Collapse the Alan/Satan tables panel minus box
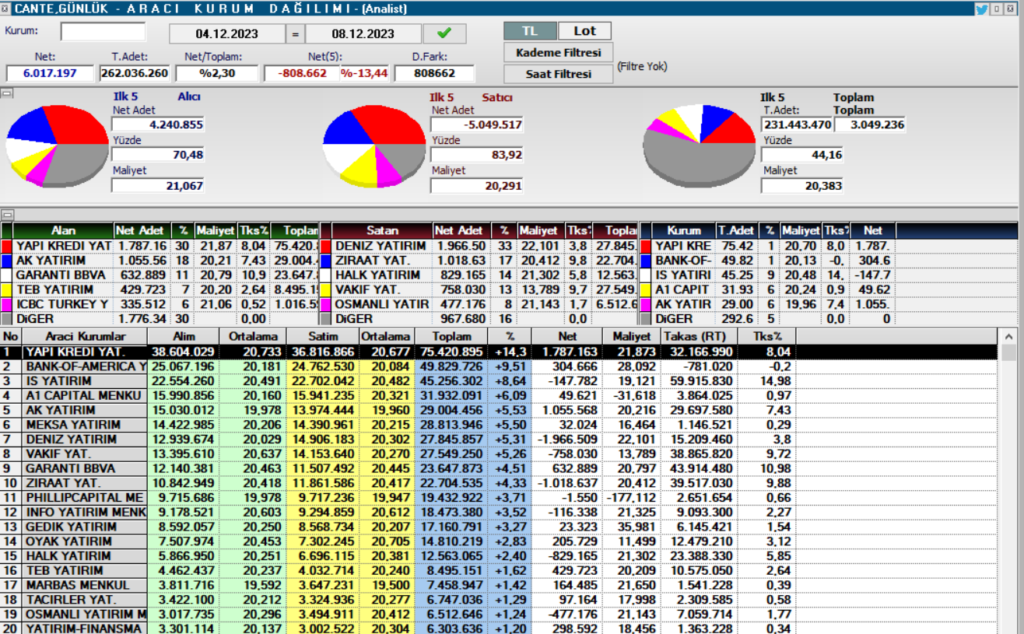This screenshot has width=1024, height=634. click(8, 213)
